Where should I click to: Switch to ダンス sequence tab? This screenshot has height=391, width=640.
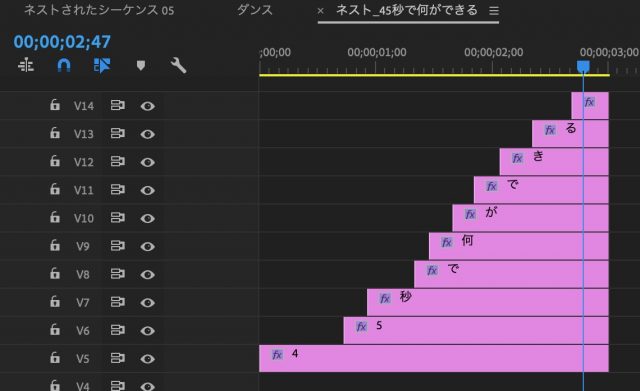point(255,10)
